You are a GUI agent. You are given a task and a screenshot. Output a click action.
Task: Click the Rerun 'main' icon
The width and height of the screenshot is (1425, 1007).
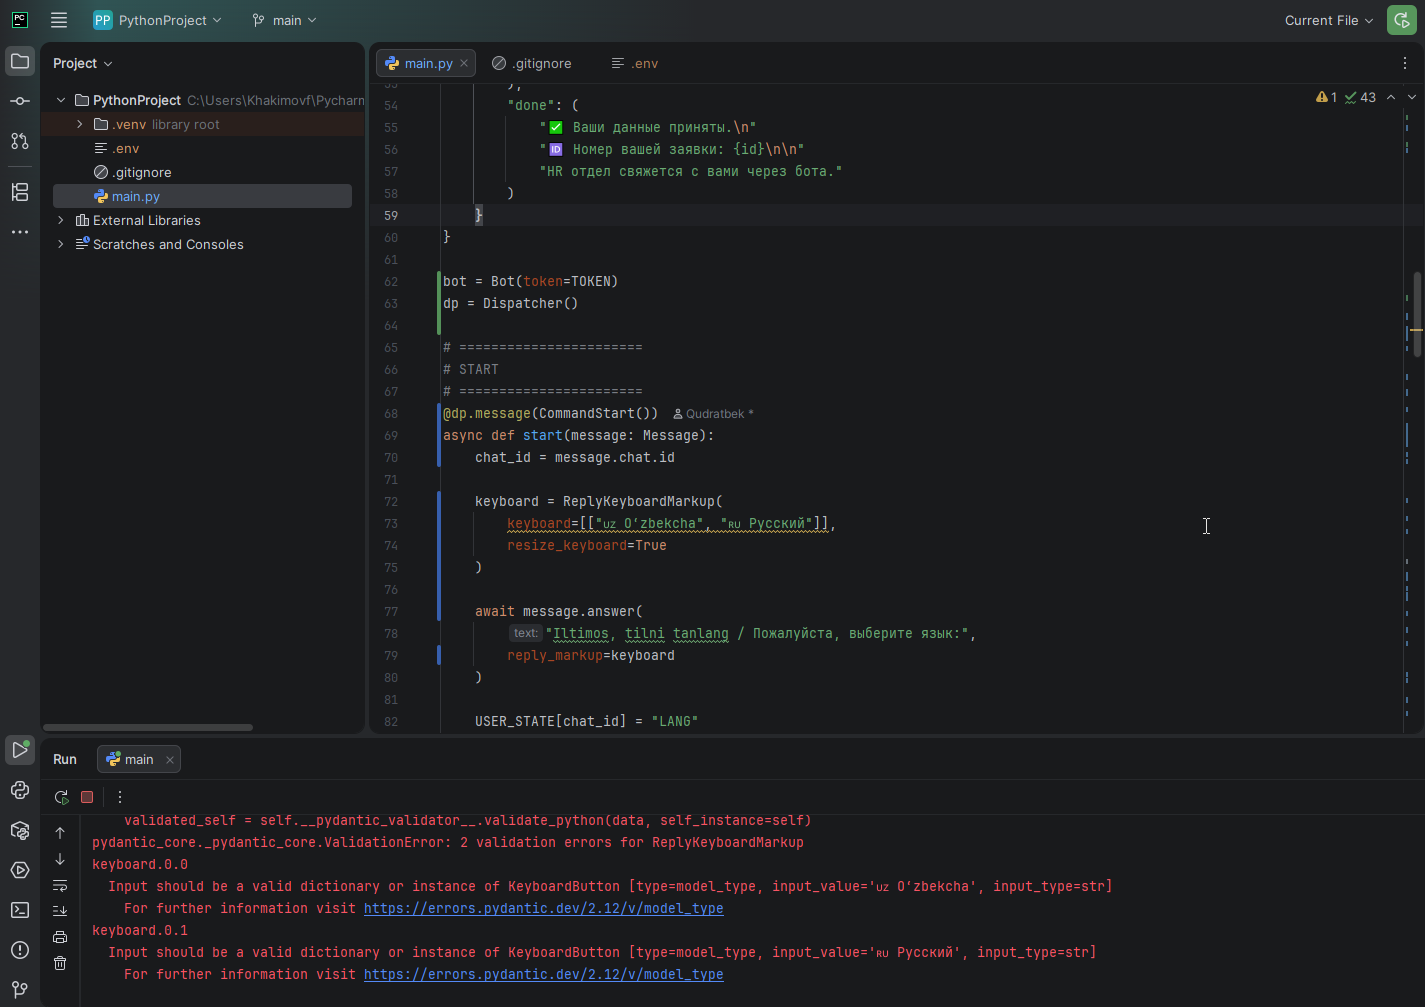61,797
